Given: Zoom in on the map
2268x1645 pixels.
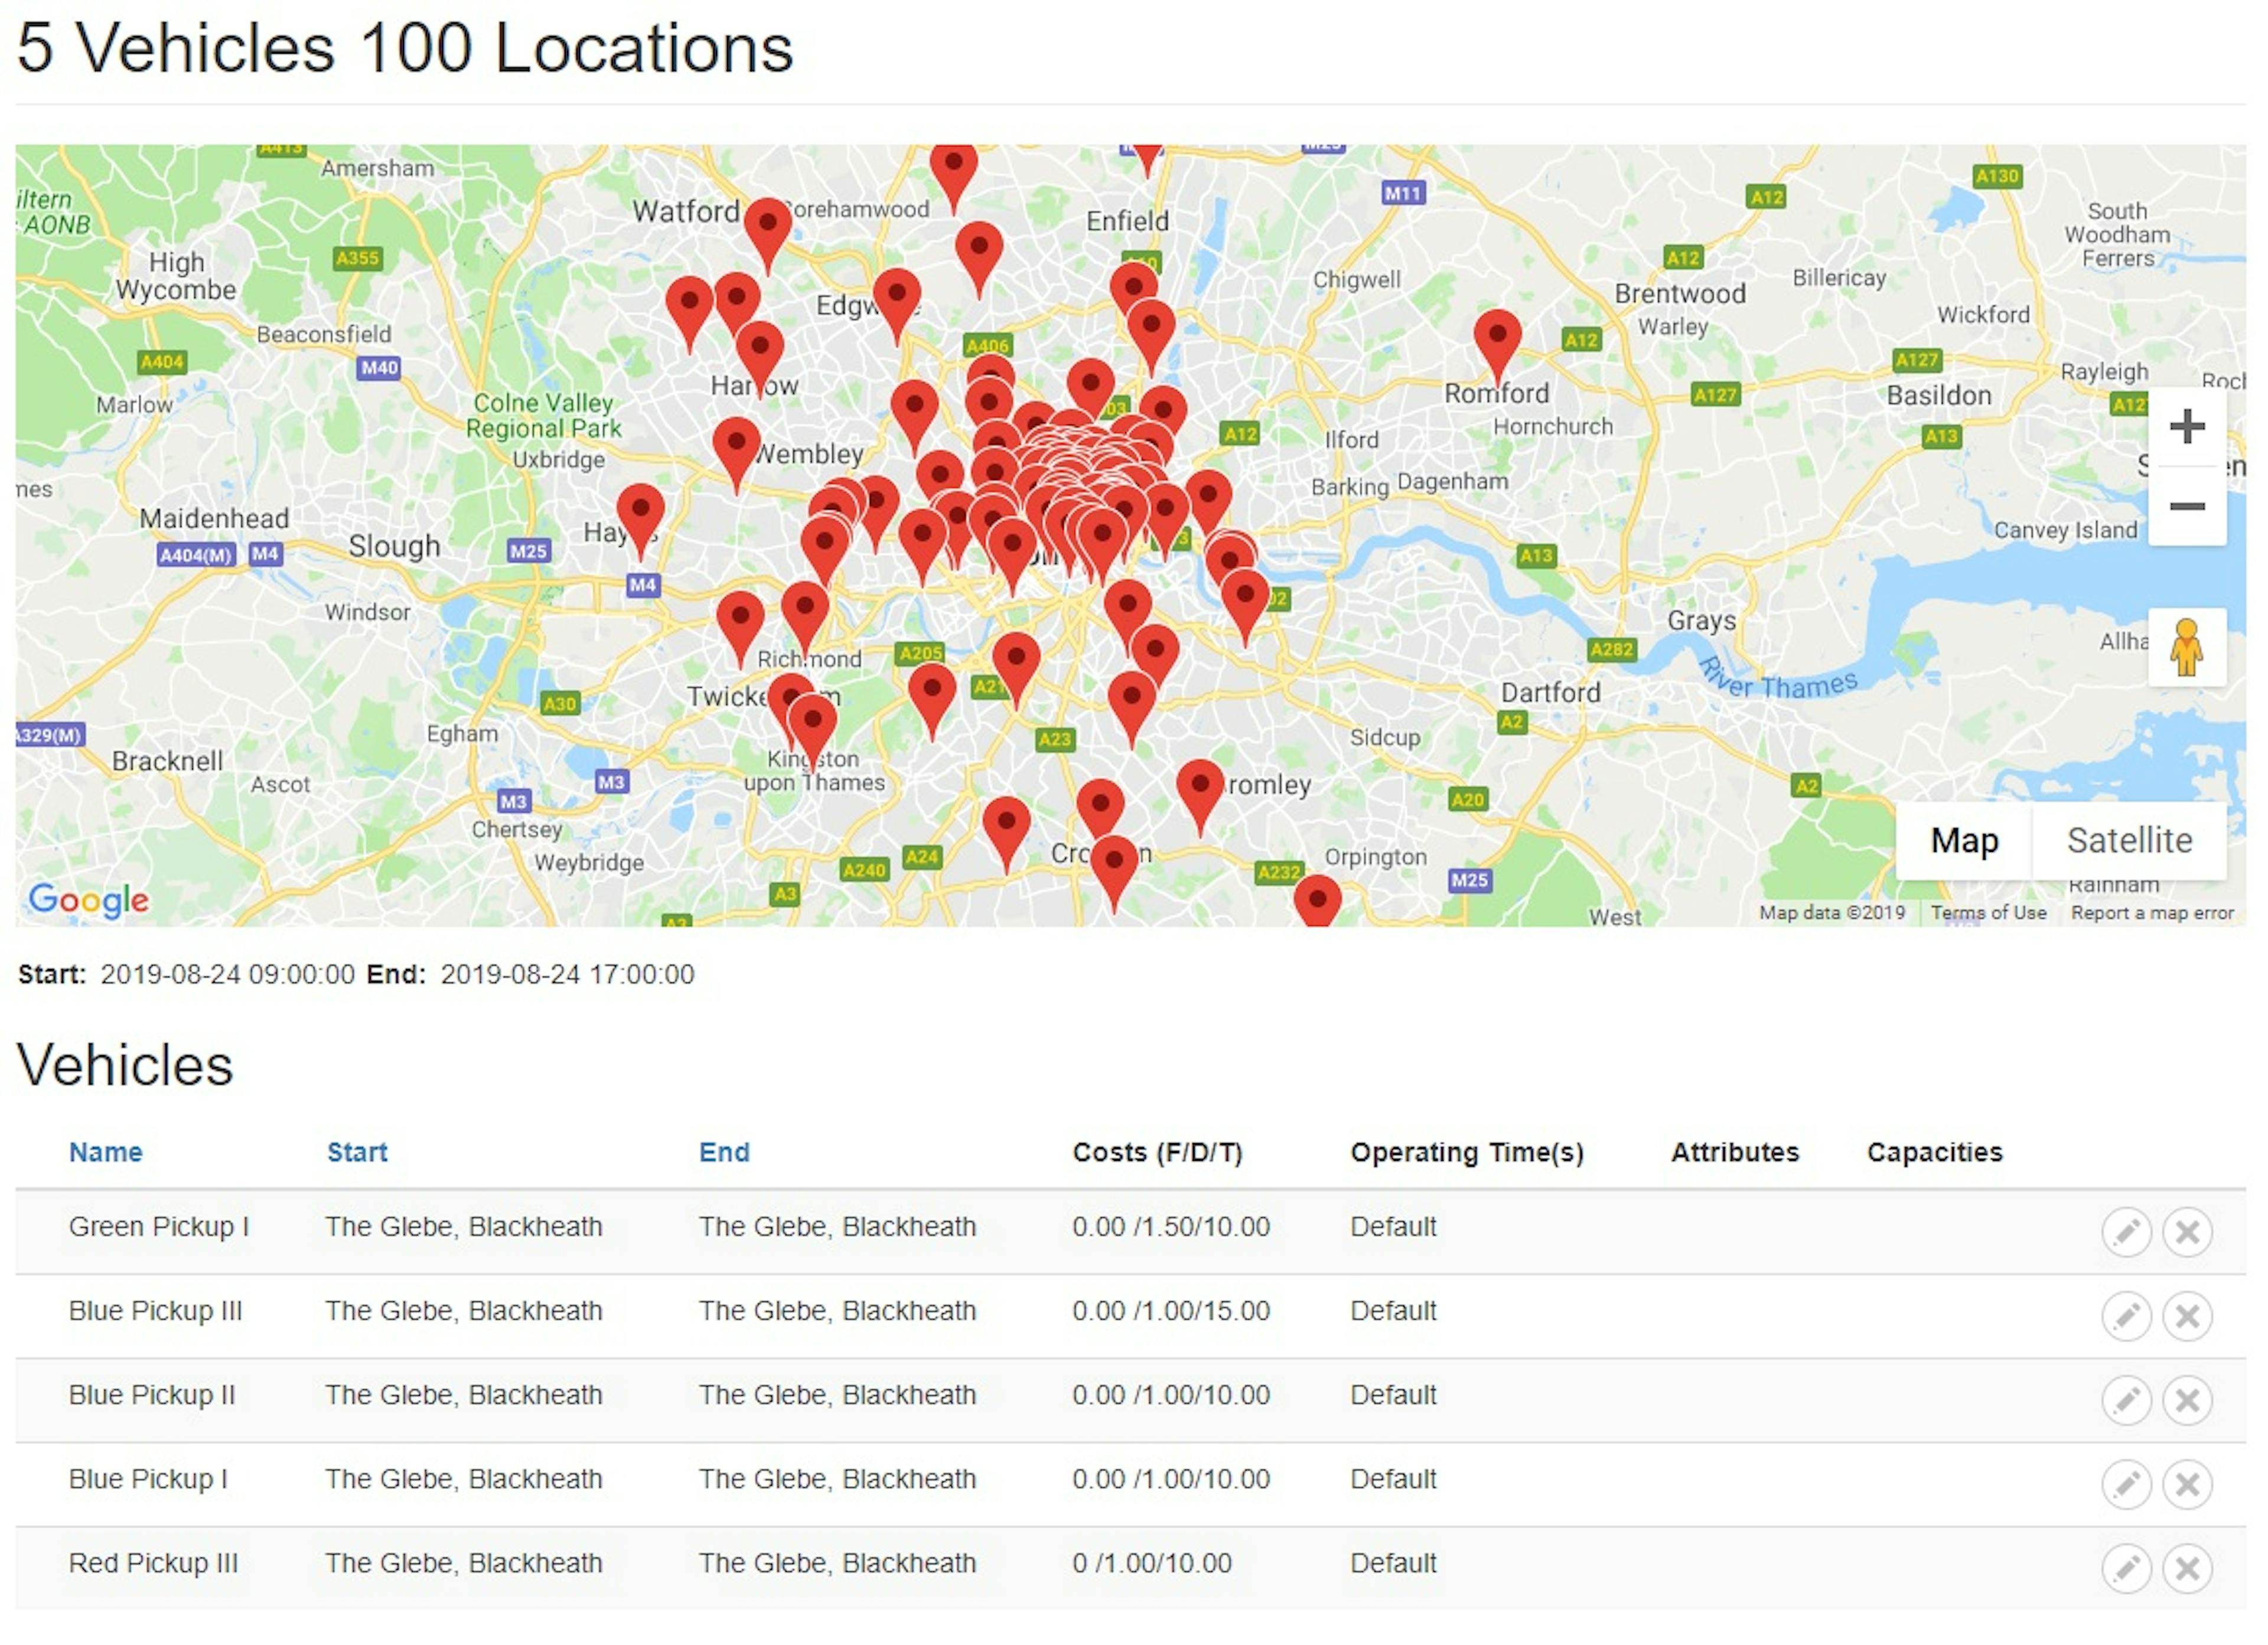Looking at the screenshot, I should [2187, 427].
